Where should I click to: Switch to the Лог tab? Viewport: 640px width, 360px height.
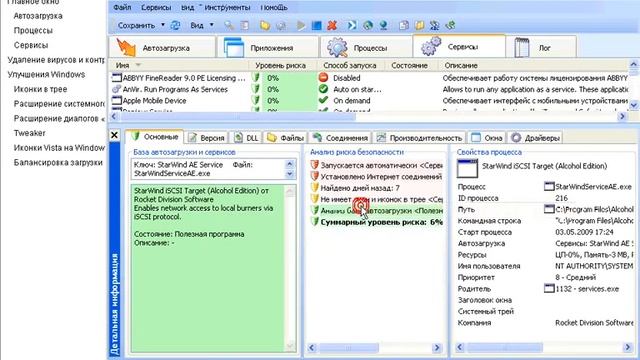click(541, 47)
